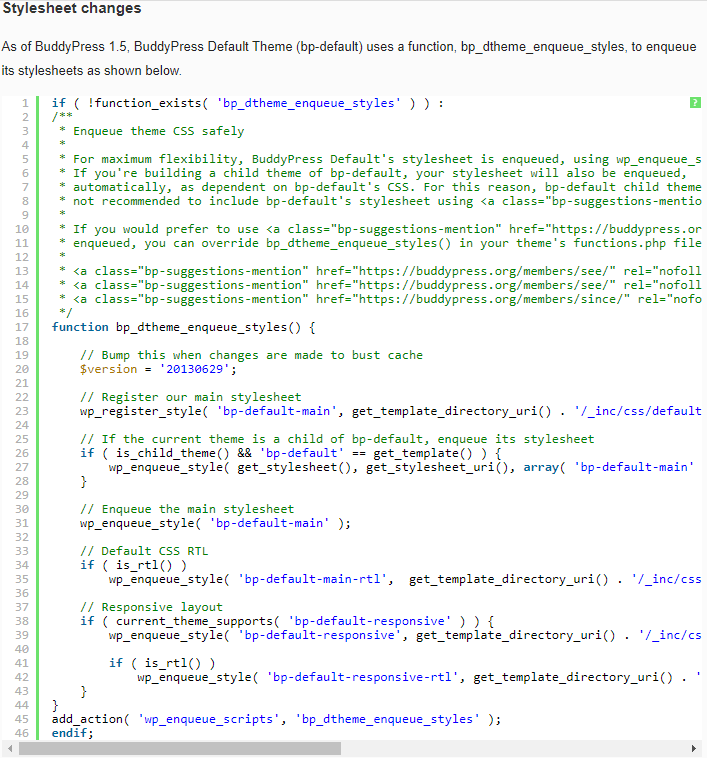The height and width of the screenshot is (758, 707).
Task: Click the comment line starting 'For maximum flexibility'
Action: (380, 159)
